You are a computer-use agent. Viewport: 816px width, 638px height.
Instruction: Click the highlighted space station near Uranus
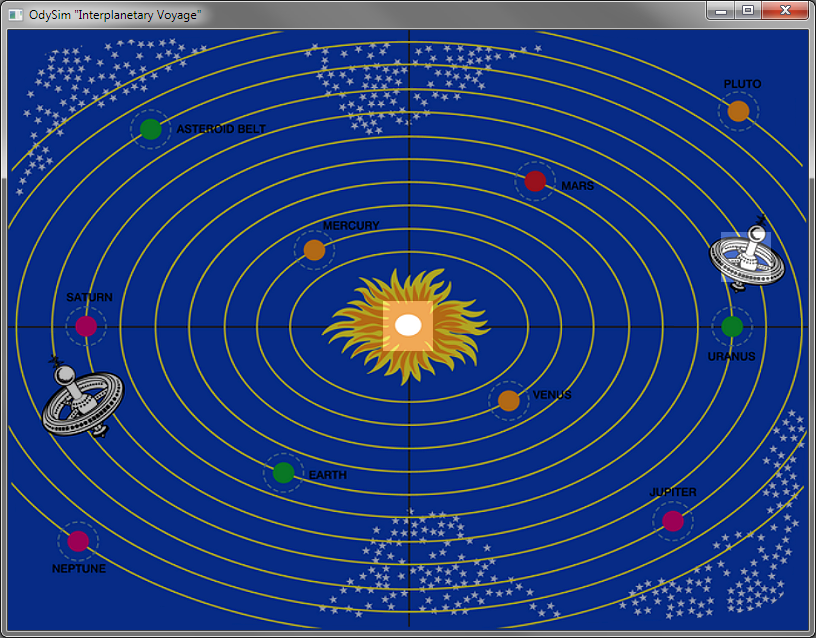[747, 255]
